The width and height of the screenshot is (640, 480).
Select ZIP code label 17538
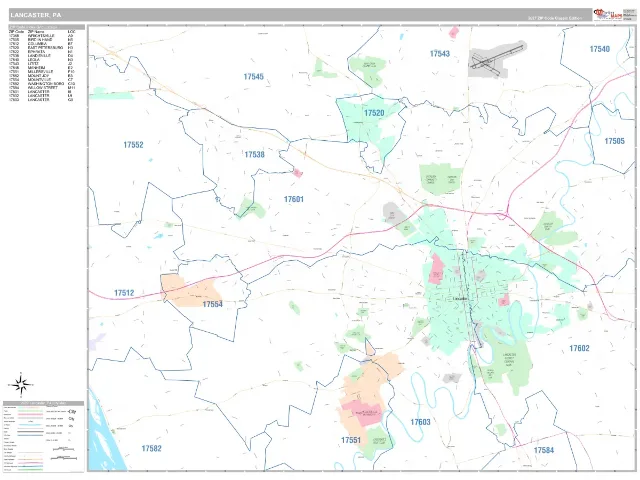(254, 155)
